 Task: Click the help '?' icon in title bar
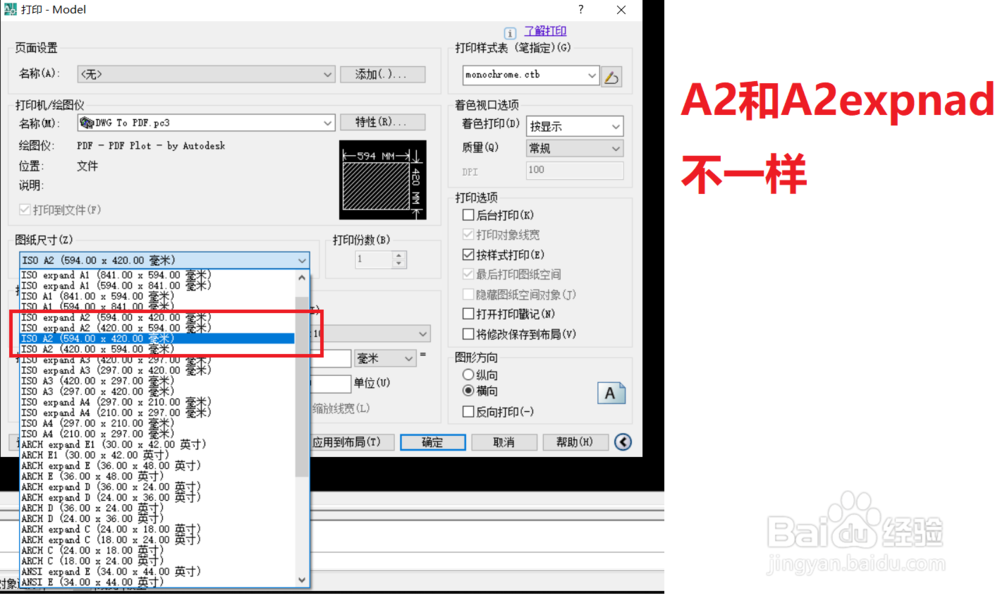(x=580, y=10)
